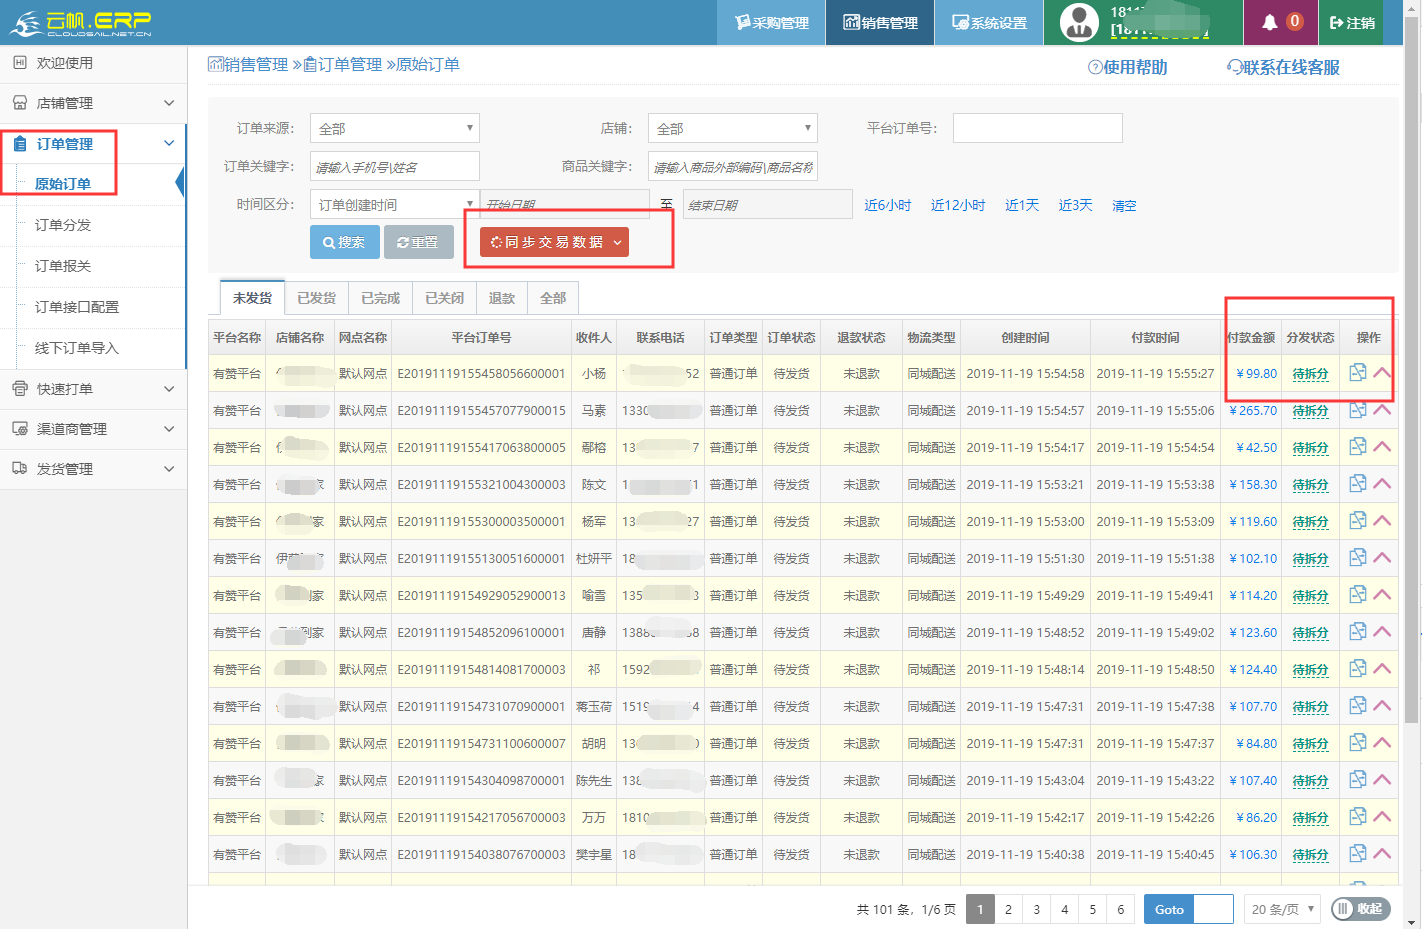Open the 销售管理 top menu
The height and width of the screenshot is (929, 1422).
tap(880, 22)
